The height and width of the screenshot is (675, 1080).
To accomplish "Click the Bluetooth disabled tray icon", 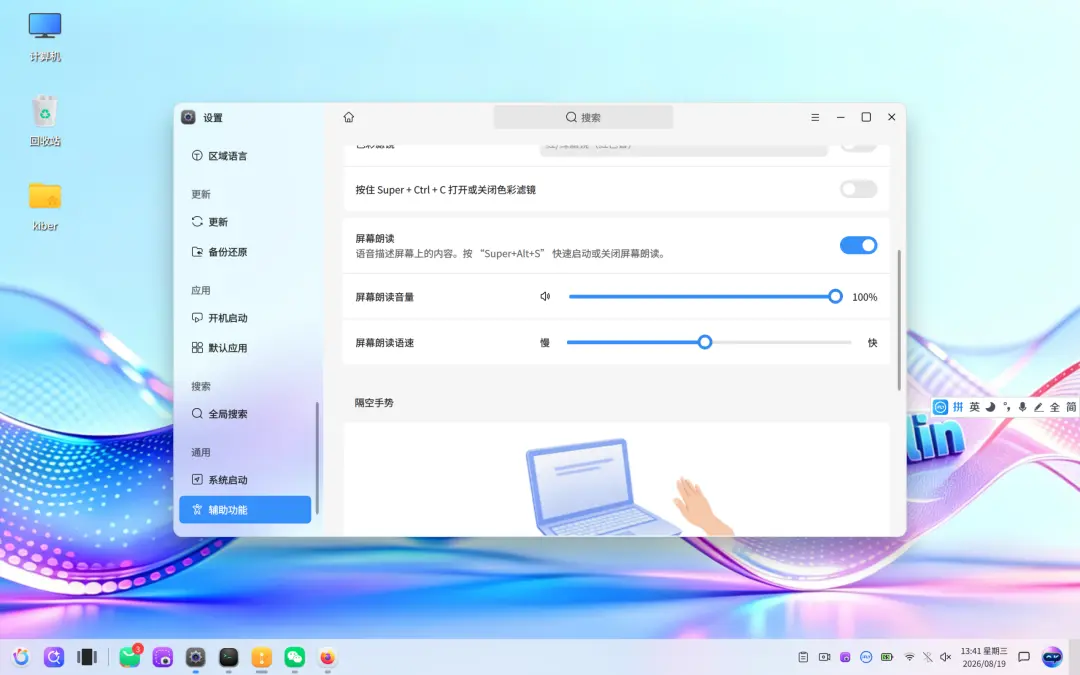I will pyautogui.click(x=928, y=657).
